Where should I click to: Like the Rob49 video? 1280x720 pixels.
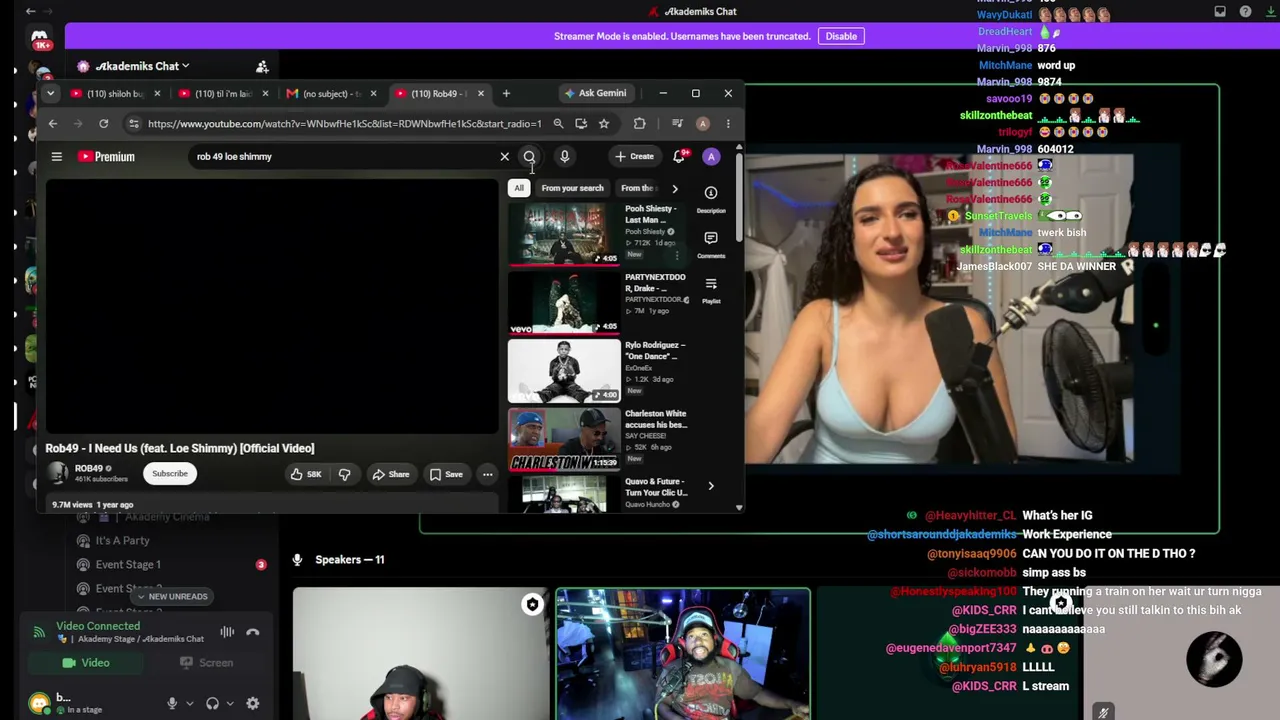[306, 474]
